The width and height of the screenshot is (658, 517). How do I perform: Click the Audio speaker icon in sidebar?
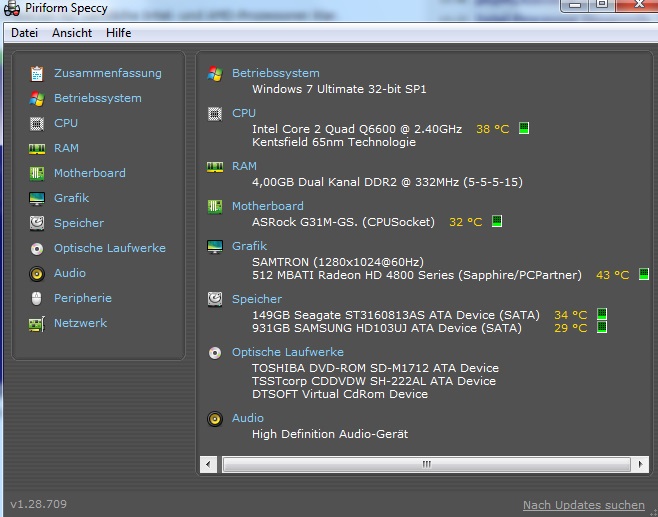click(37, 274)
